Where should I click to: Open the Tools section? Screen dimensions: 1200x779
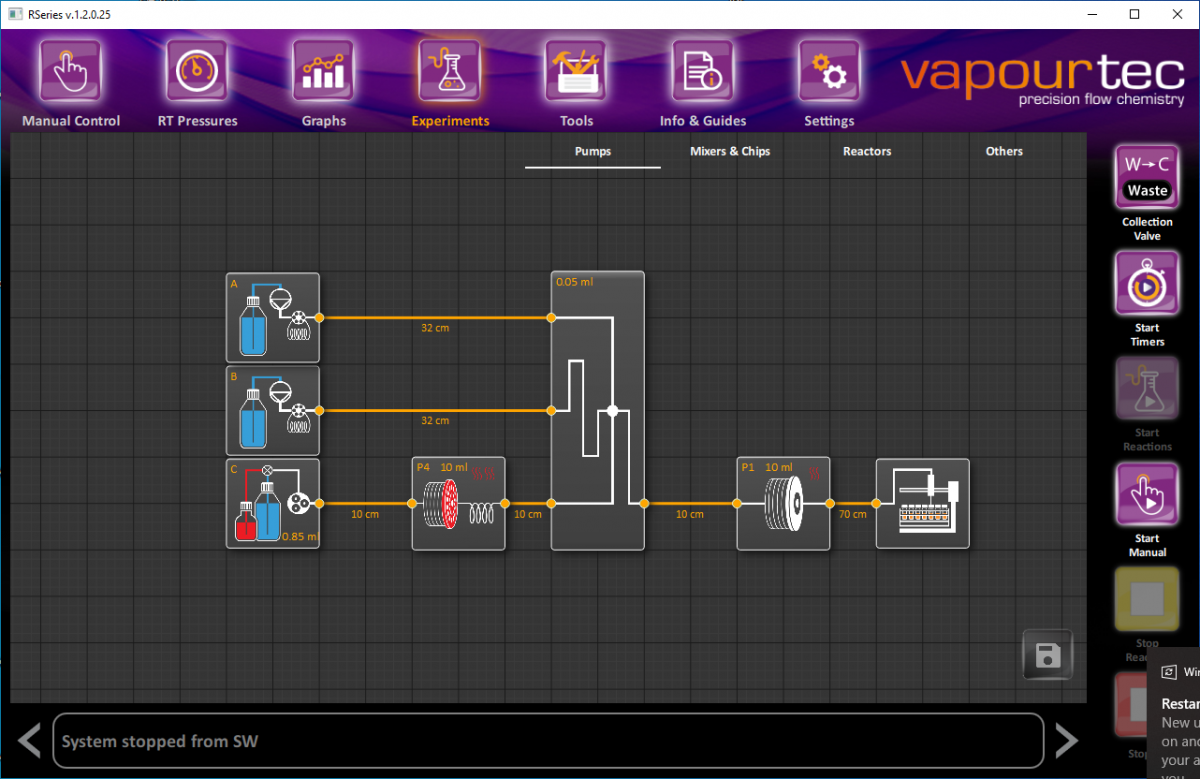point(576,80)
